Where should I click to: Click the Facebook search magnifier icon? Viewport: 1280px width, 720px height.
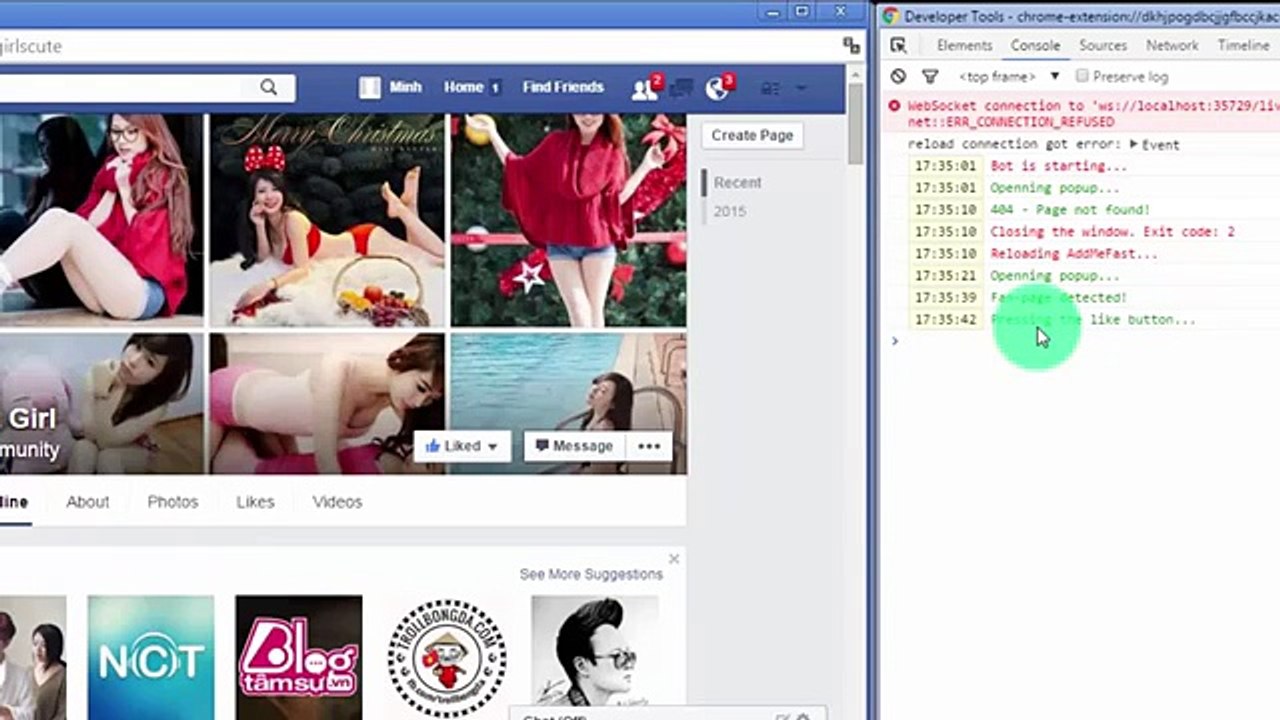coord(268,87)
